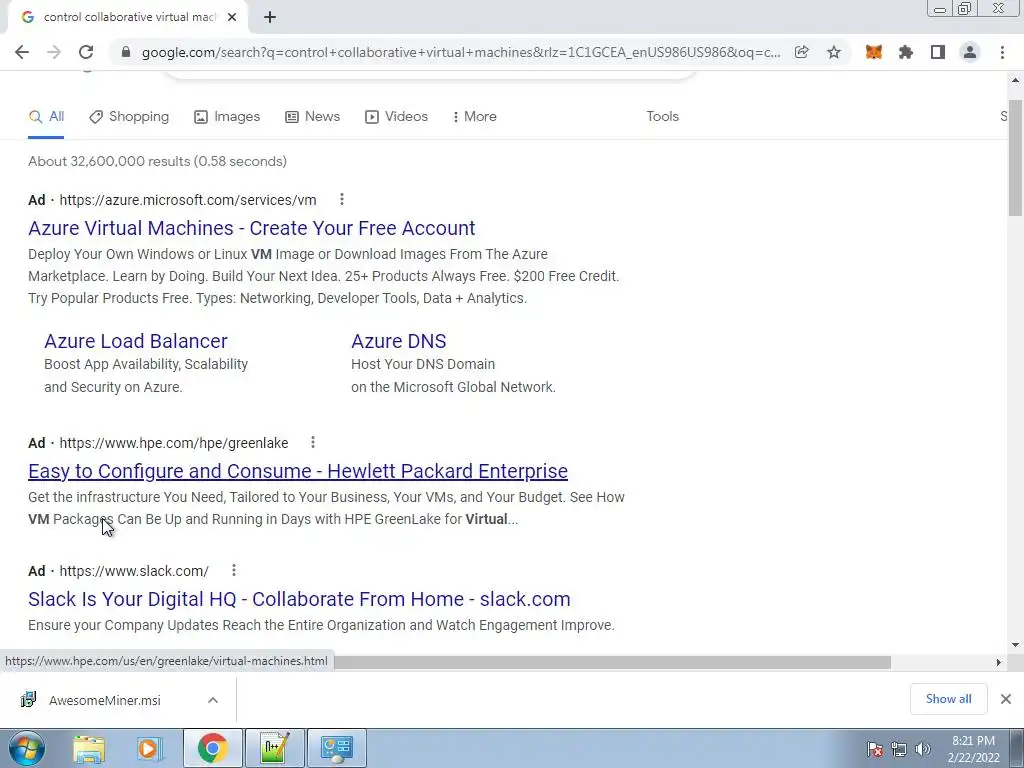This screenshot has height=768, width=1024.
Task: Open ad options for Slack result
Action: 234,571
